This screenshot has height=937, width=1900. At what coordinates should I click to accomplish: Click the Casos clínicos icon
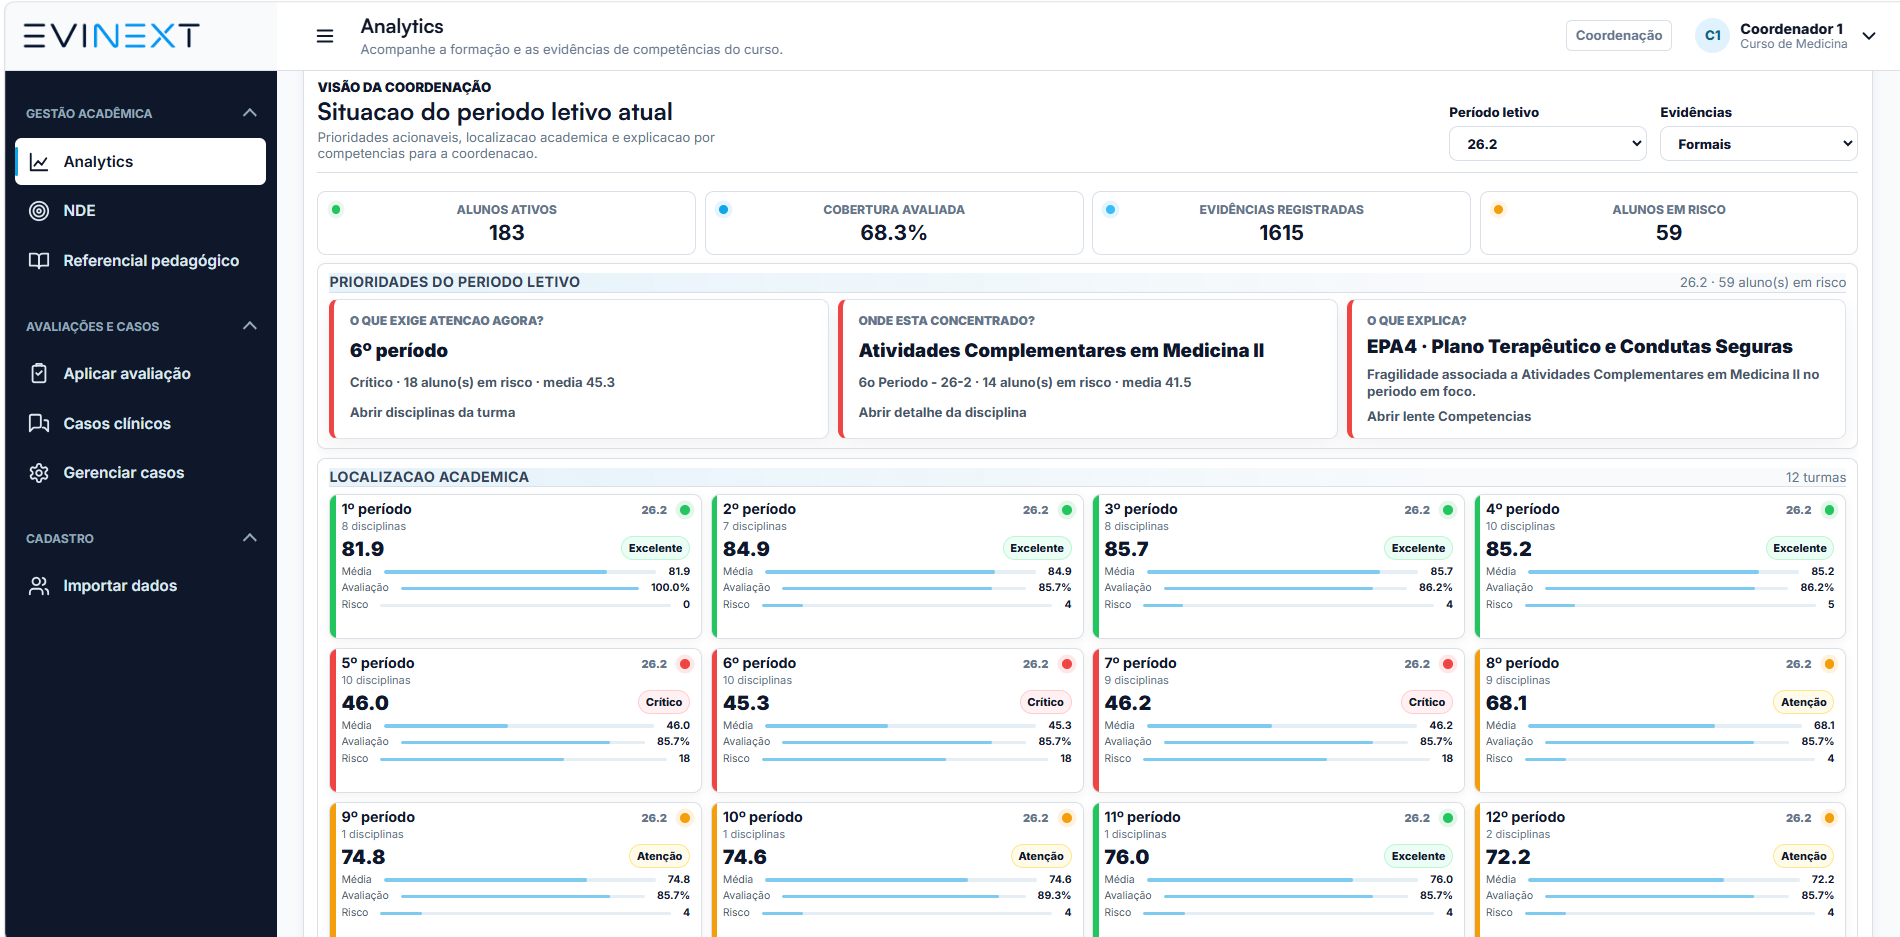click(x=39, y=424)
